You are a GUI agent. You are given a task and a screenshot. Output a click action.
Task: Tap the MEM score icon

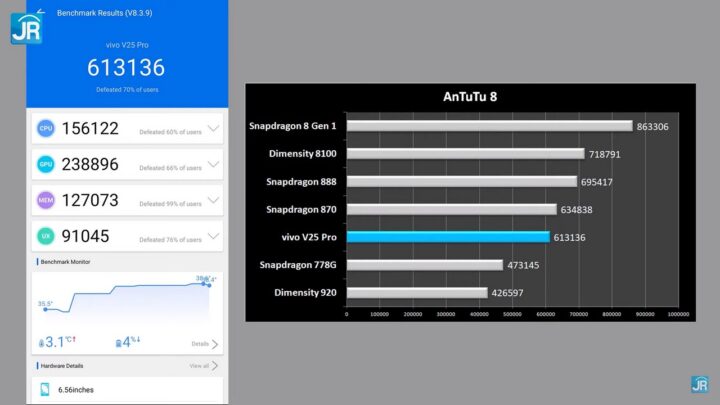coord(46,200)
